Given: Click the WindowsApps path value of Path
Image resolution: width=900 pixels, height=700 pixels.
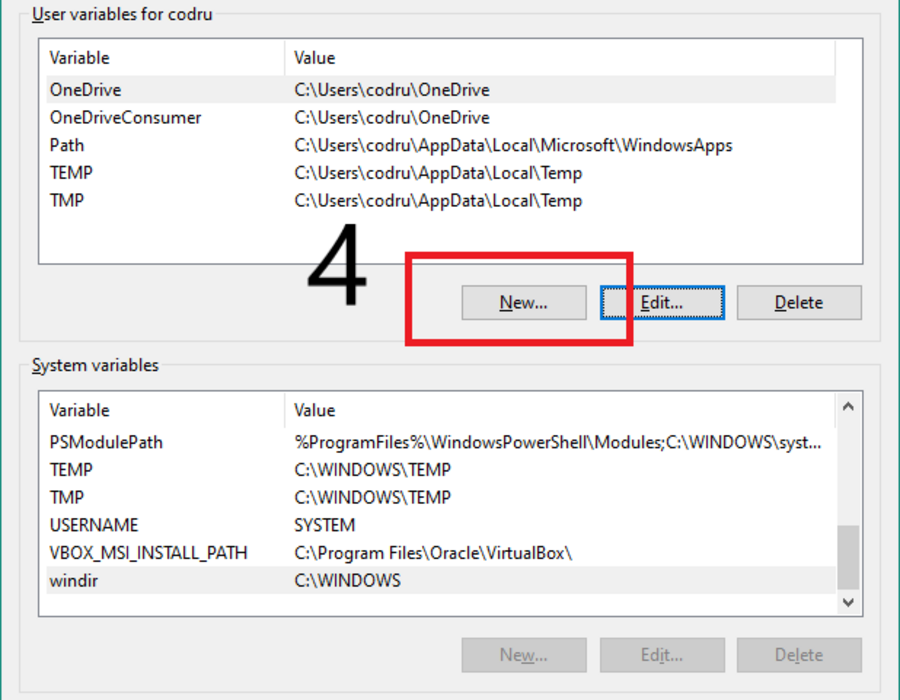Looking at the screenshot, I should point(513,145).
